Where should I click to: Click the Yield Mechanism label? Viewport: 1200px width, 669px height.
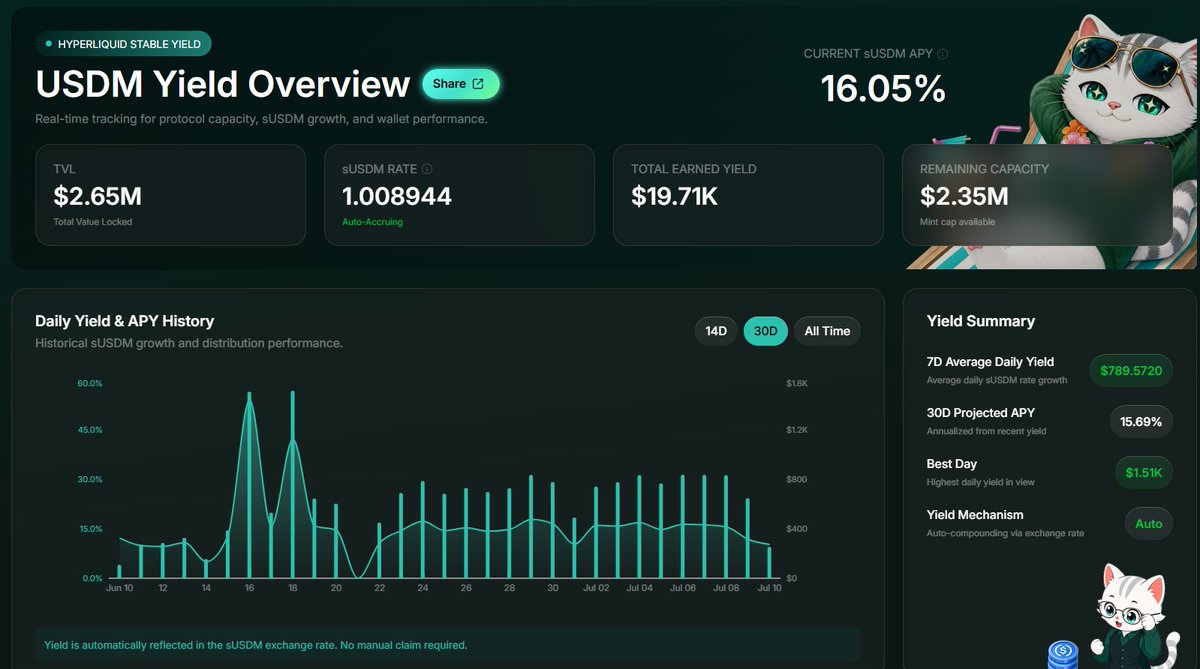pos(975,515)
